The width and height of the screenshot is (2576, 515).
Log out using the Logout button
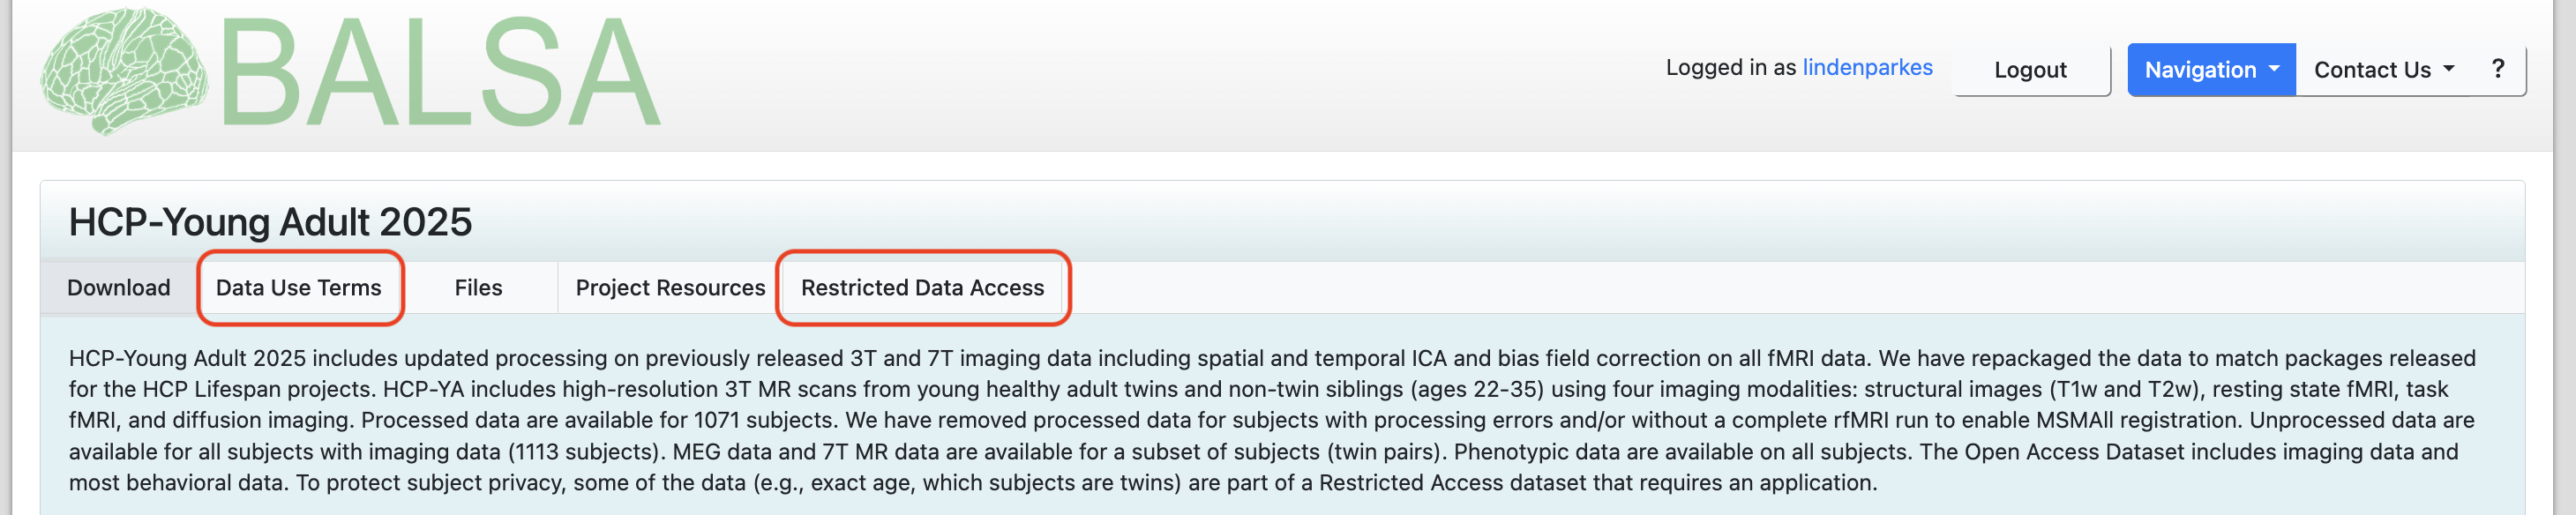pyautogui.click(x=2029, y=70)
